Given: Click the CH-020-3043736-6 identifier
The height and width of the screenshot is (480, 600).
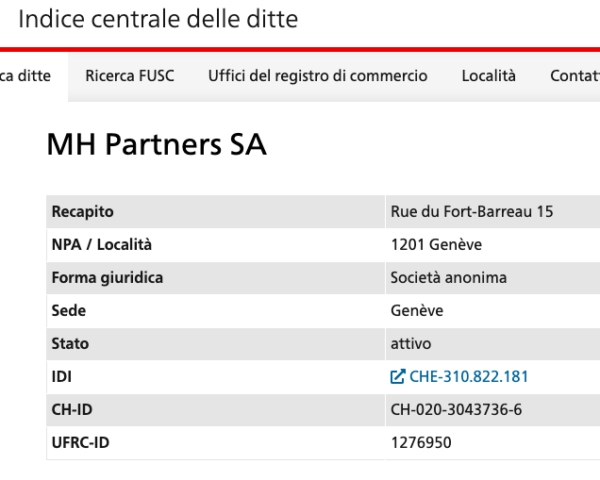Looking at the screenshot, I should (456, 410).
